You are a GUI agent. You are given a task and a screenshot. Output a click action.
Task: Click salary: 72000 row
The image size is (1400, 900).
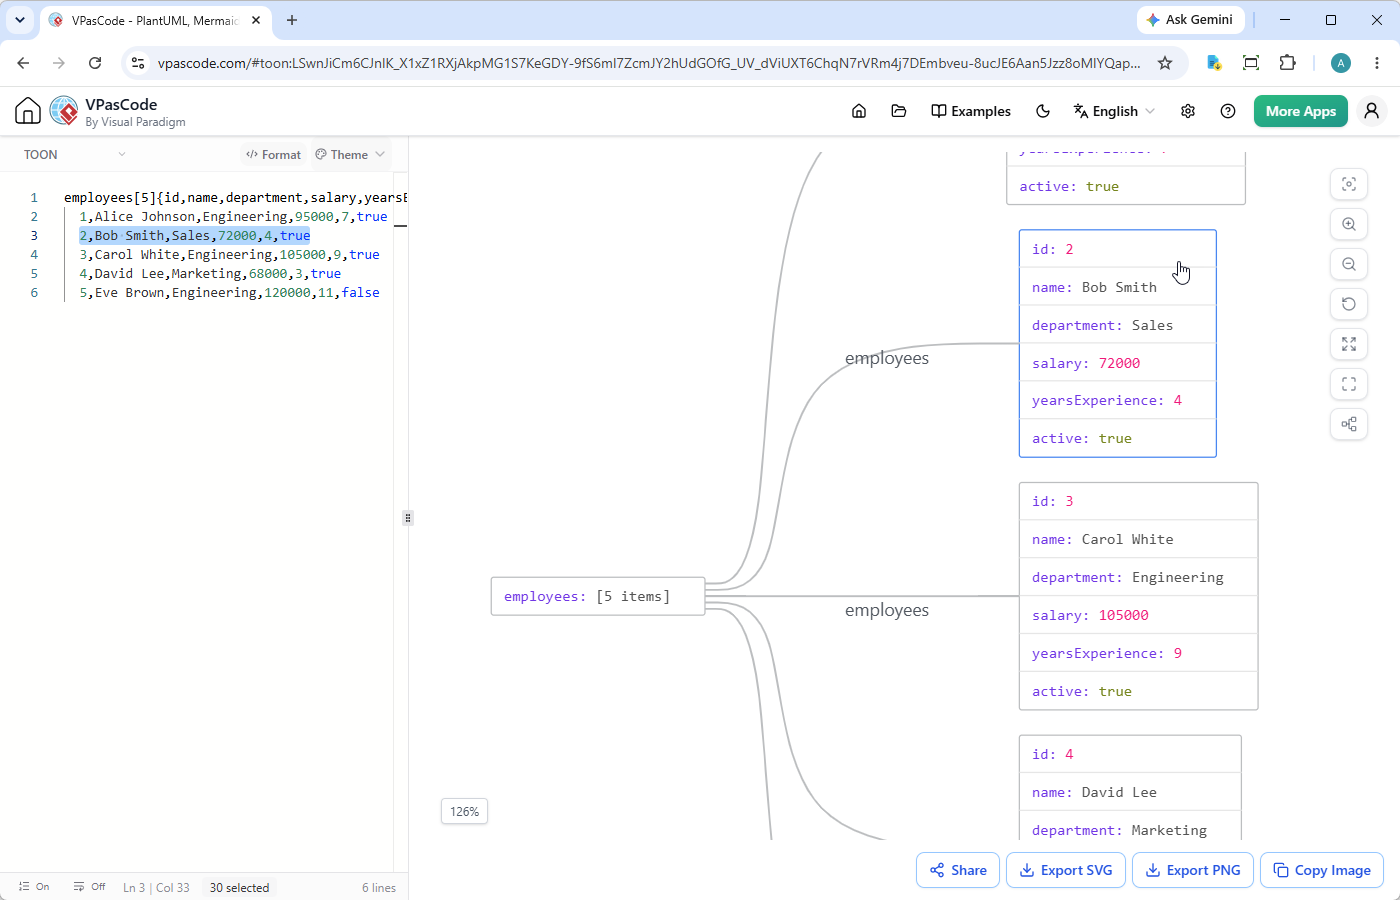pos(1117,363)
